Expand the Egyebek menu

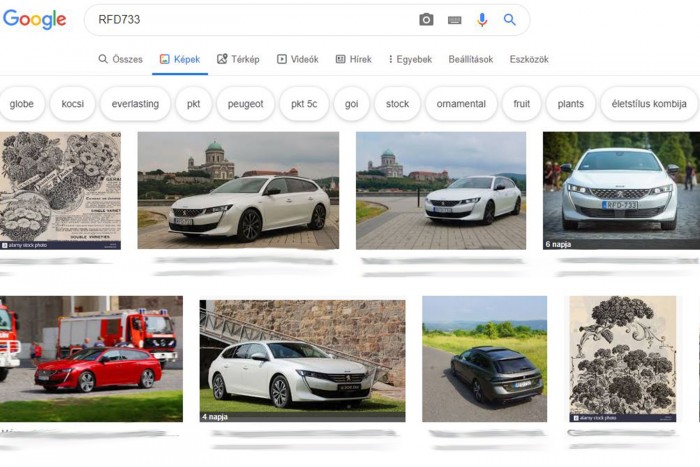click(410, 59)
